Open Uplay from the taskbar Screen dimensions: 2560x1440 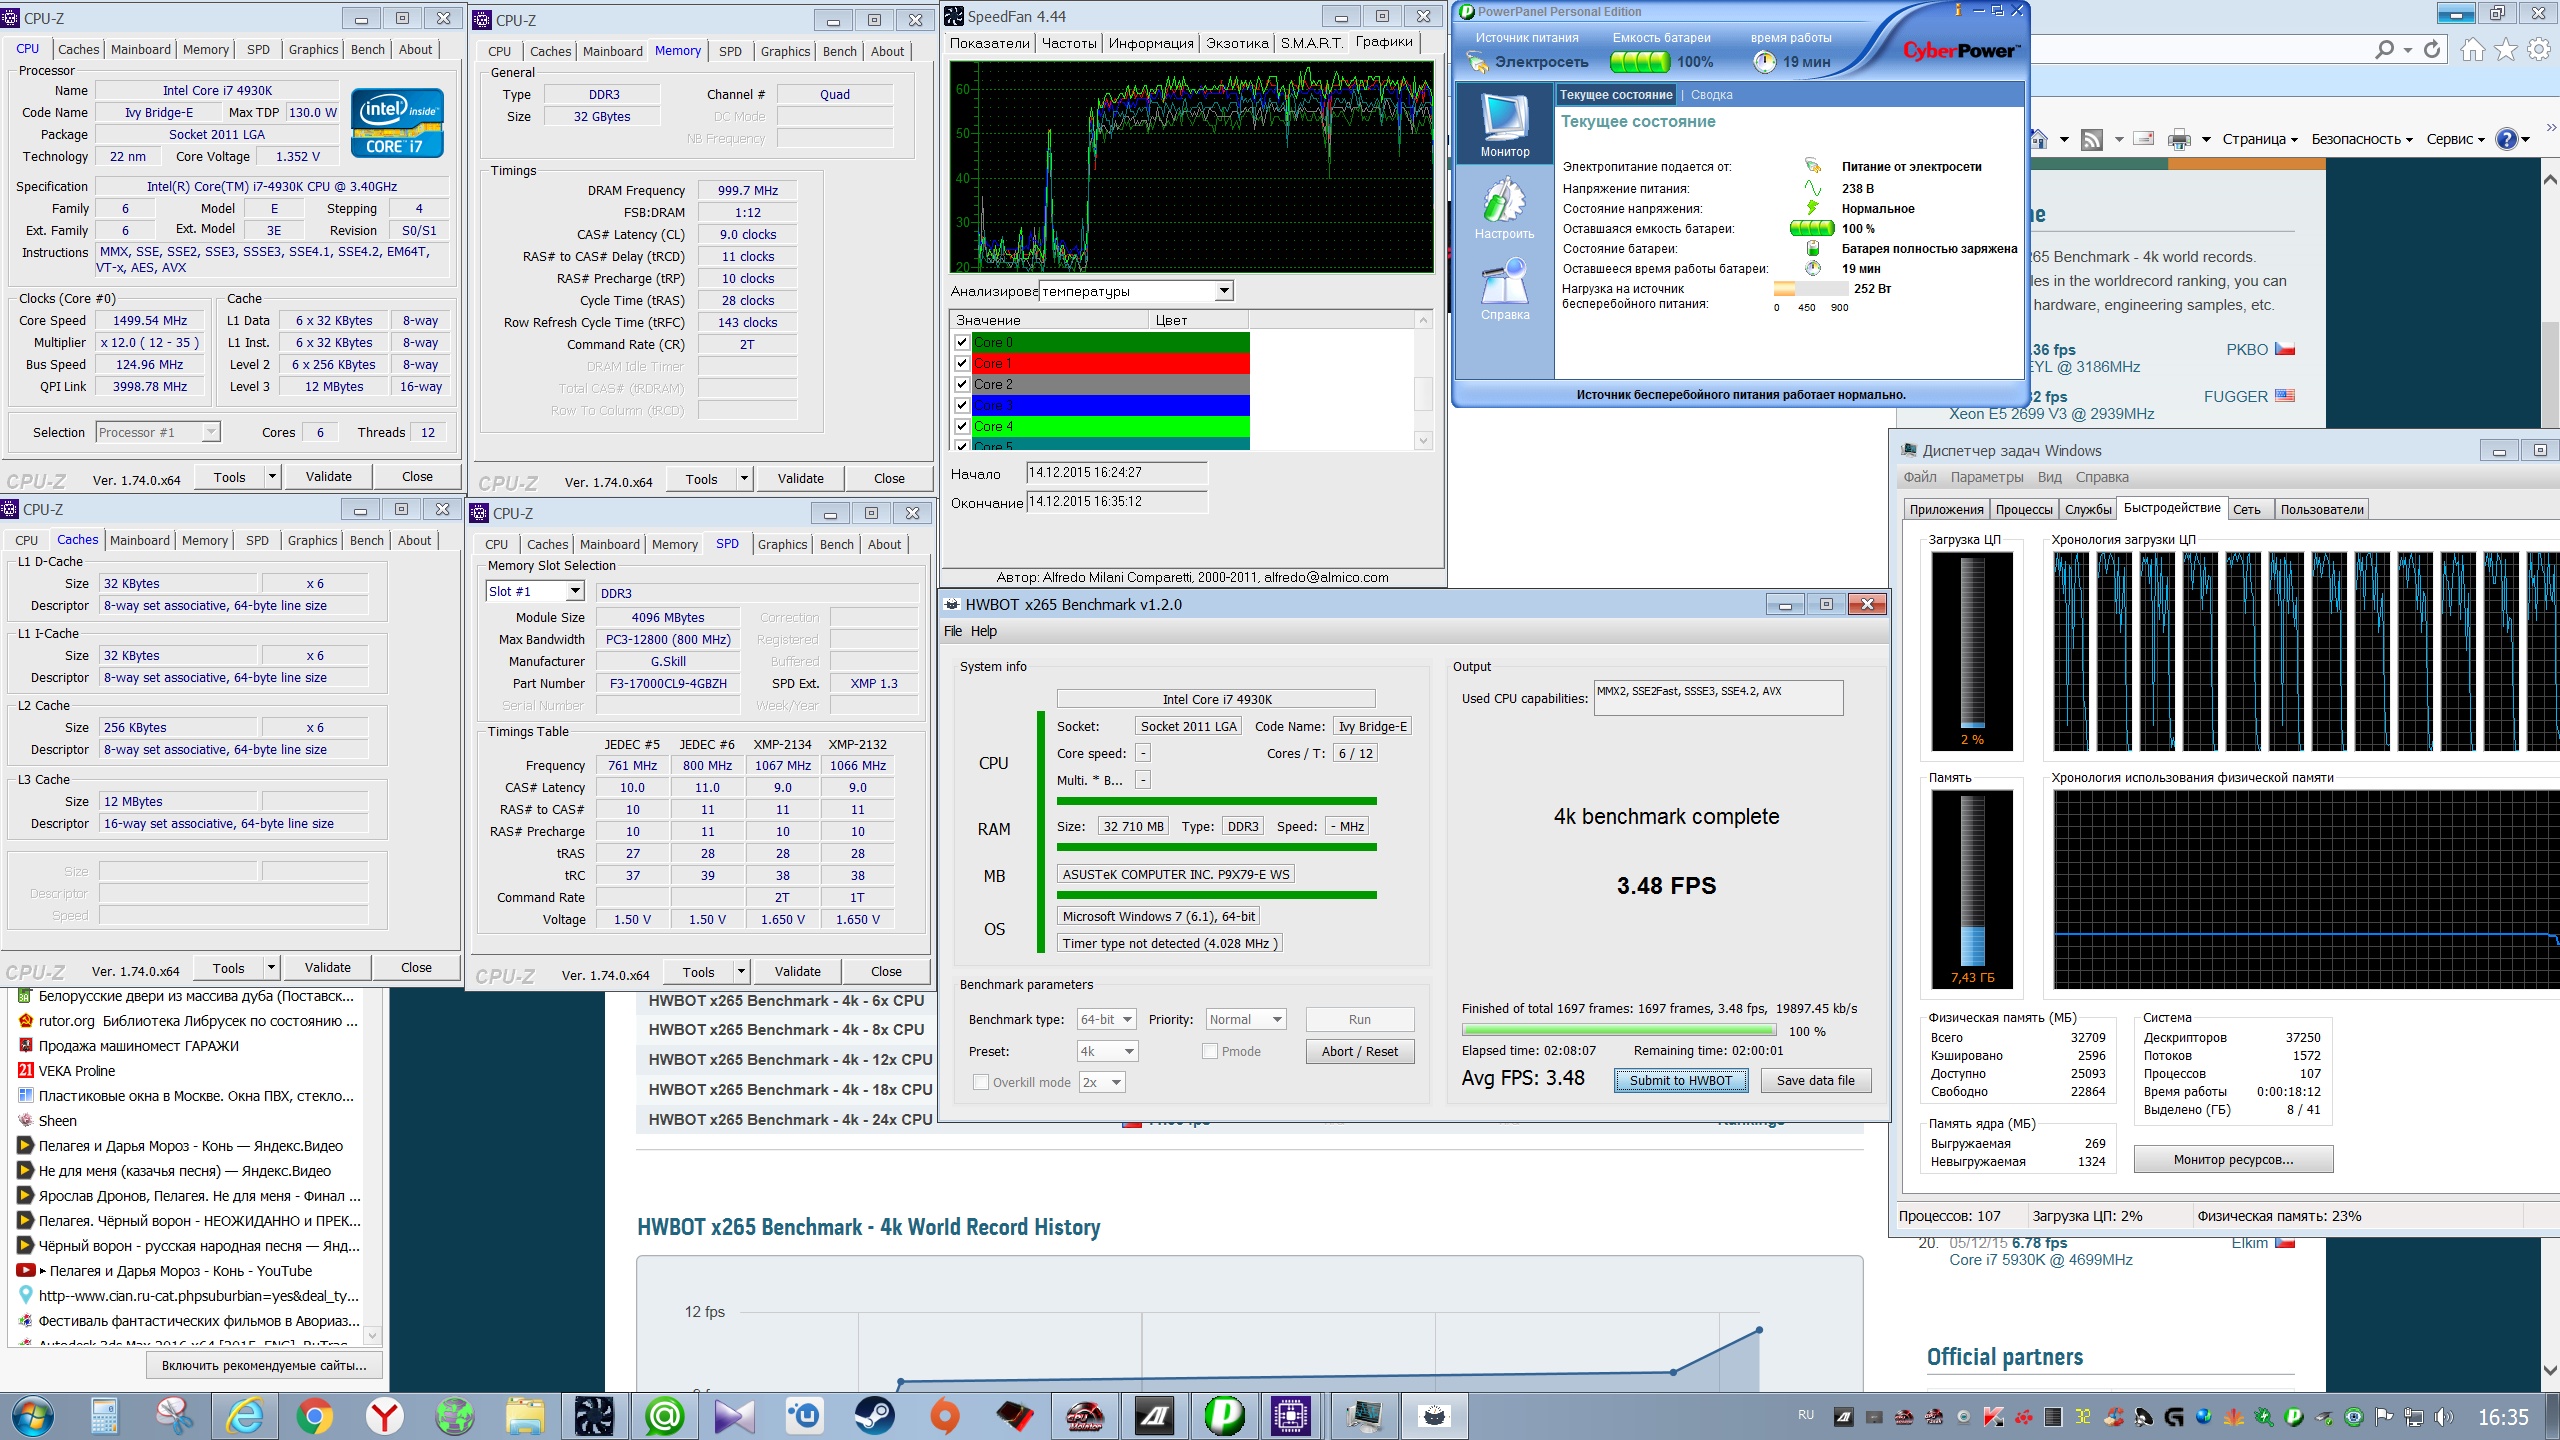[x=804, y=1416]
